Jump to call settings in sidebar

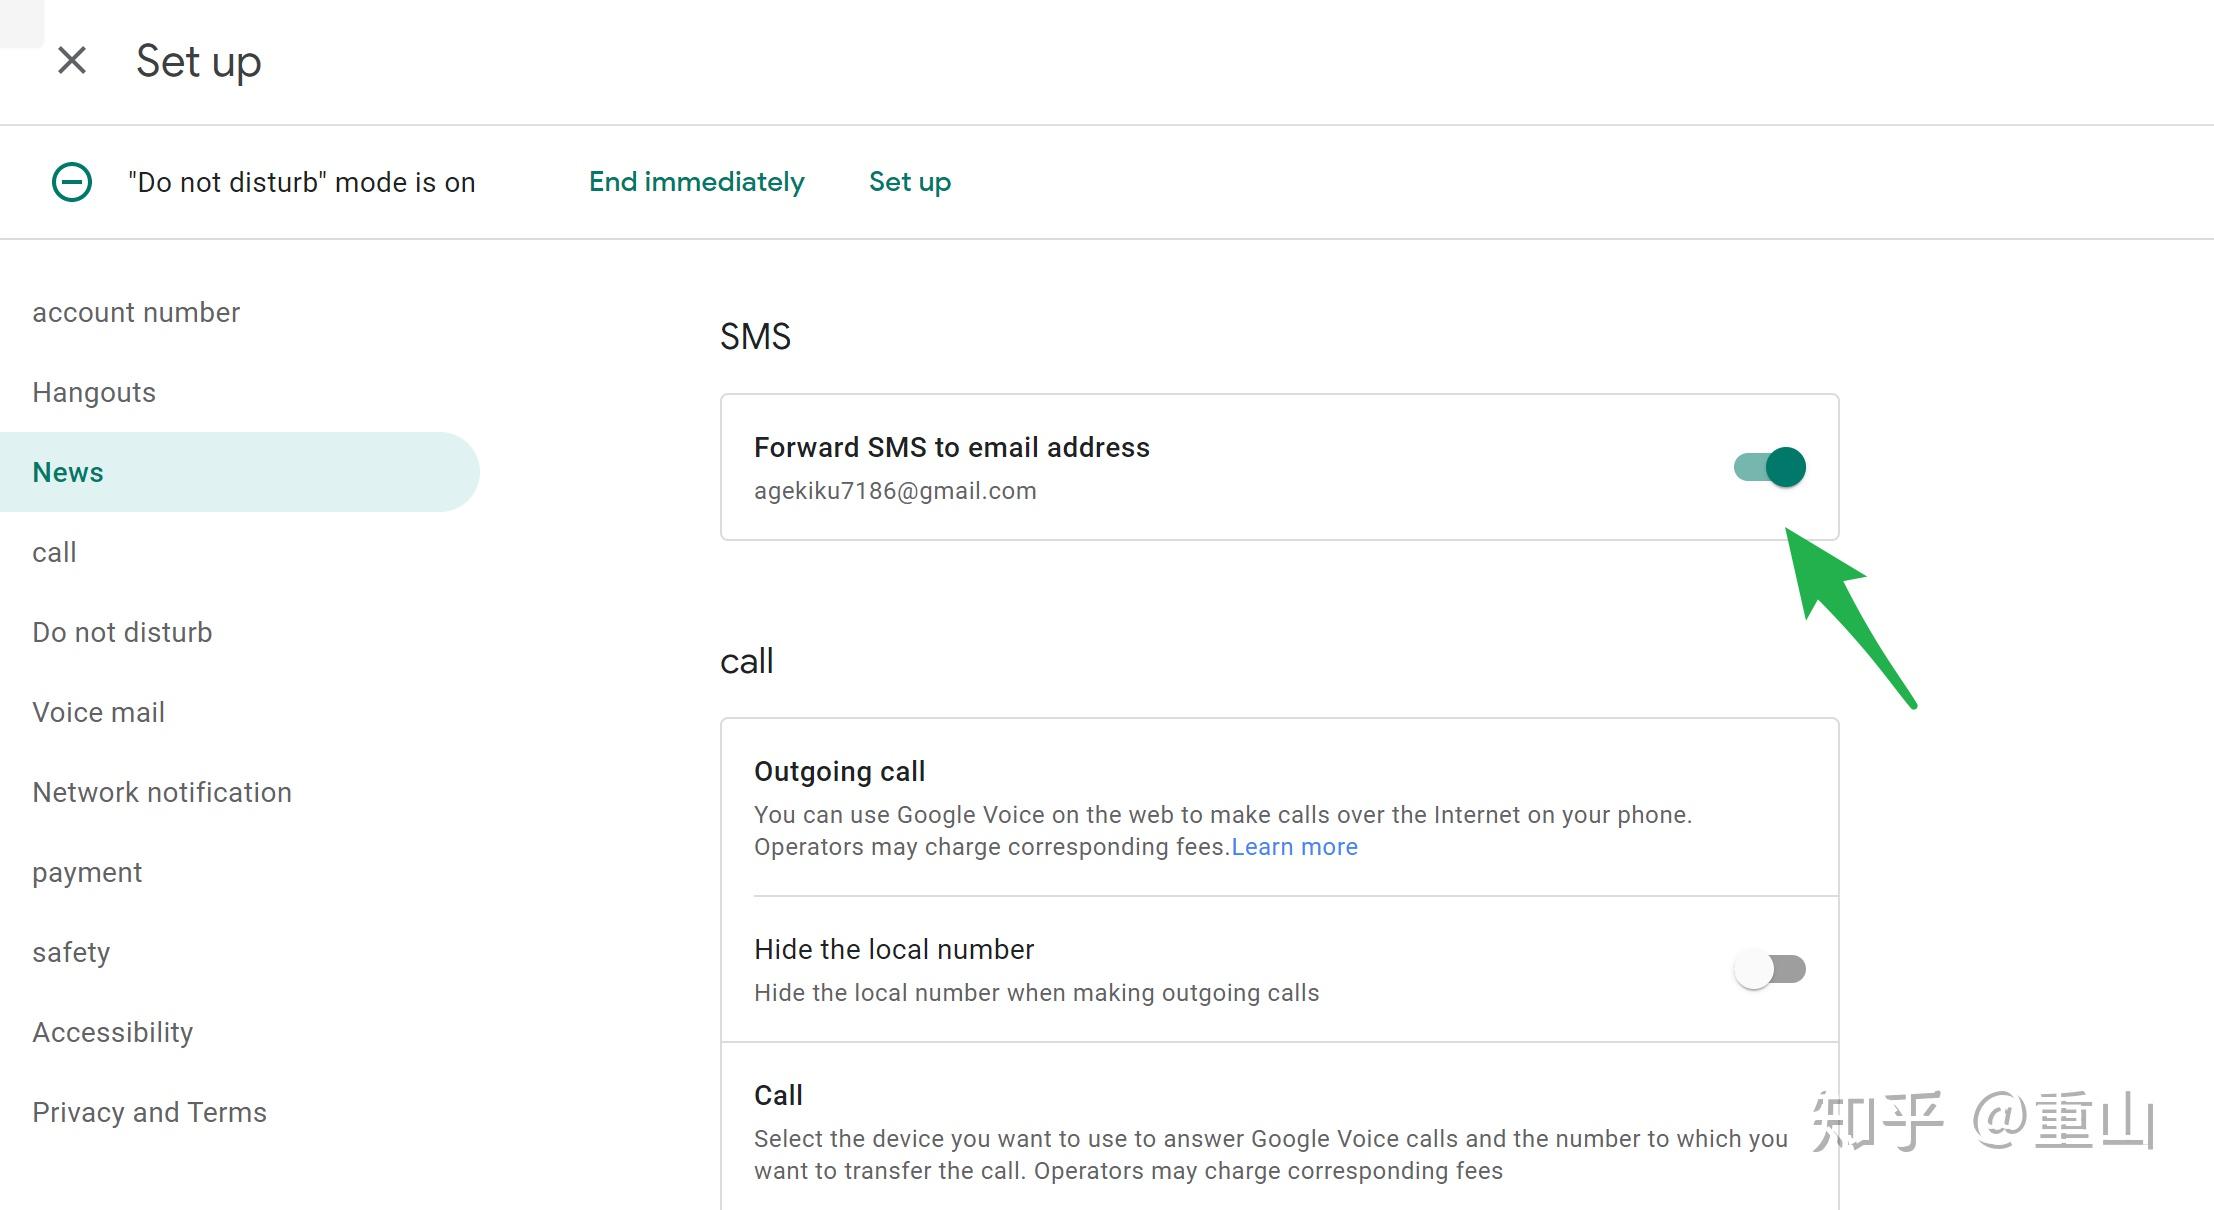point(54,552)
